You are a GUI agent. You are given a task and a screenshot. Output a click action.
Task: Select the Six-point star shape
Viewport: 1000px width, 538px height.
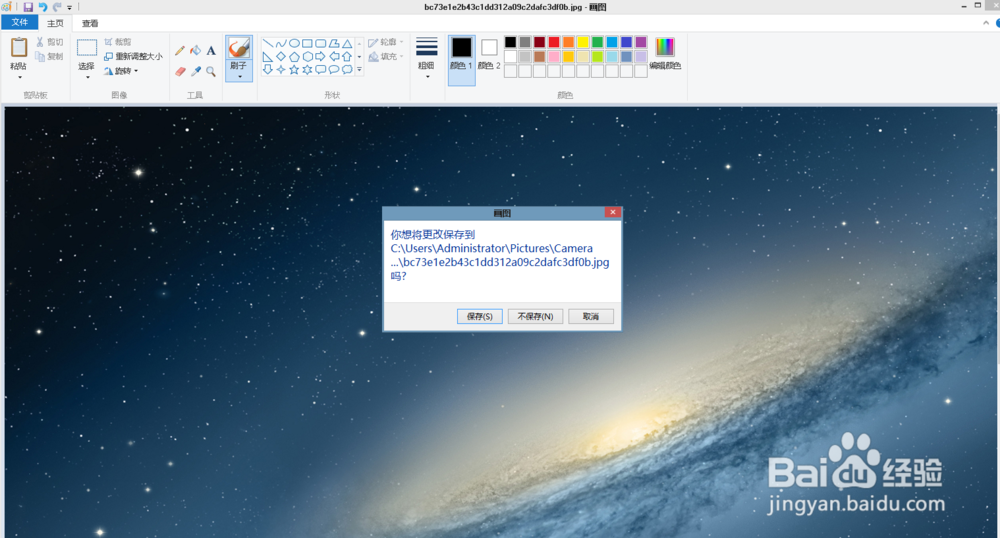[307, 69]
